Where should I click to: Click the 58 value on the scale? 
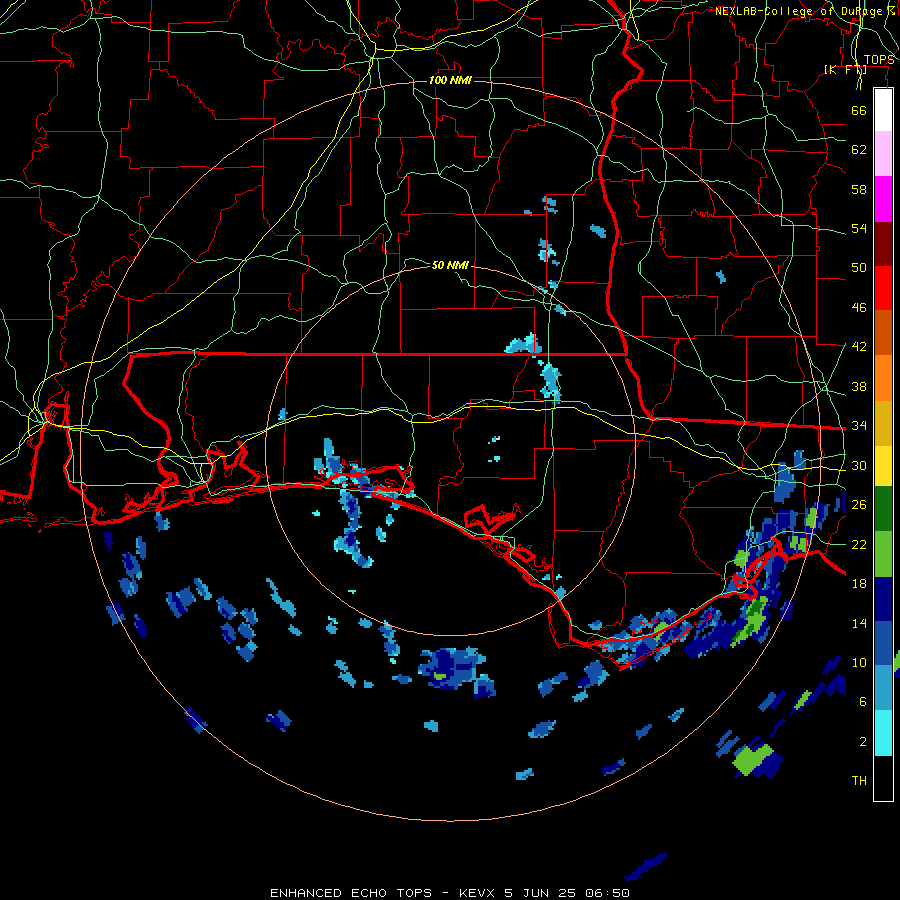pyautogui.click(x=859, y=189)
